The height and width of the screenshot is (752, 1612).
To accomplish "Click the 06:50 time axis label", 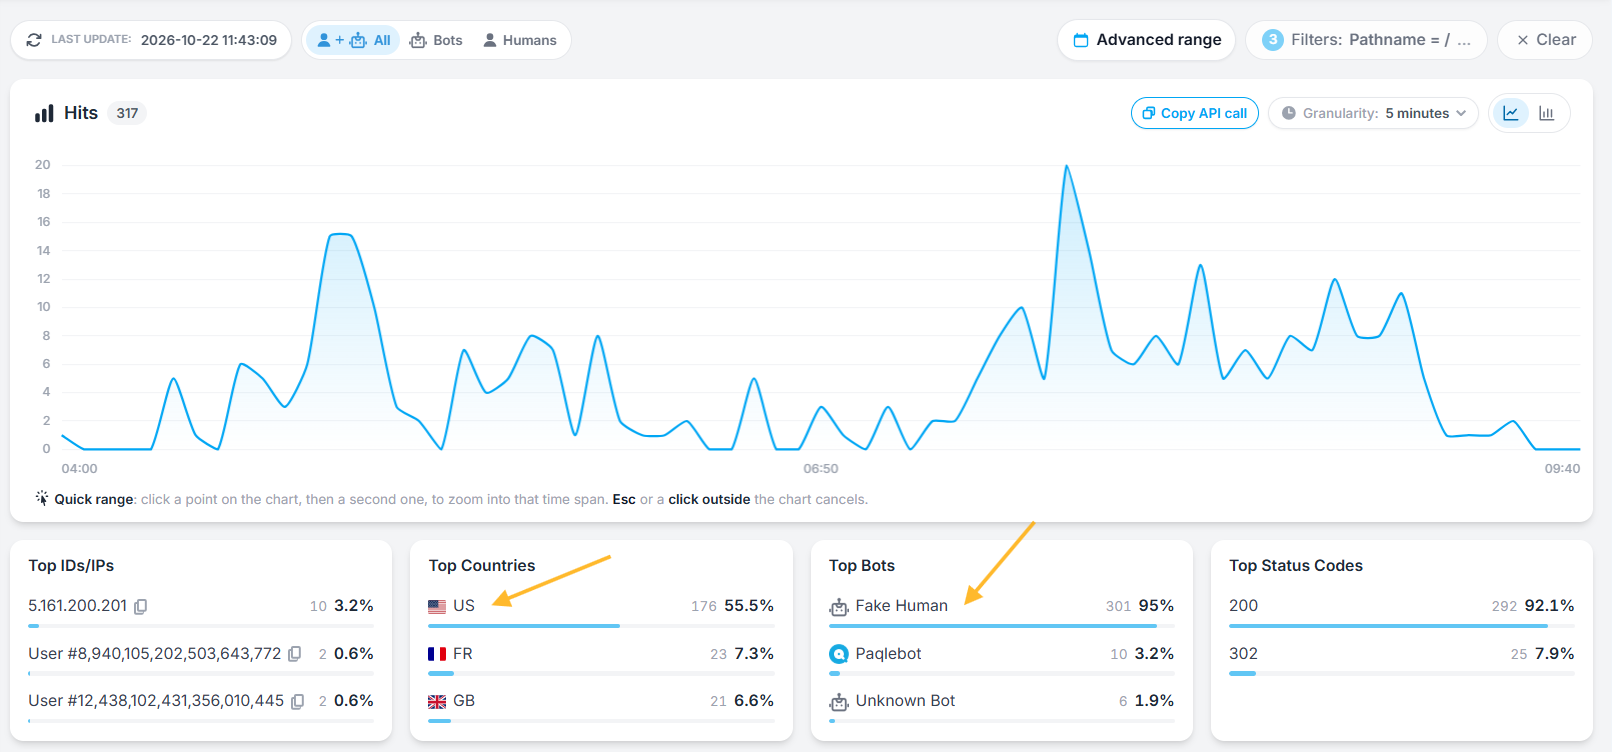I will point(821,468).
